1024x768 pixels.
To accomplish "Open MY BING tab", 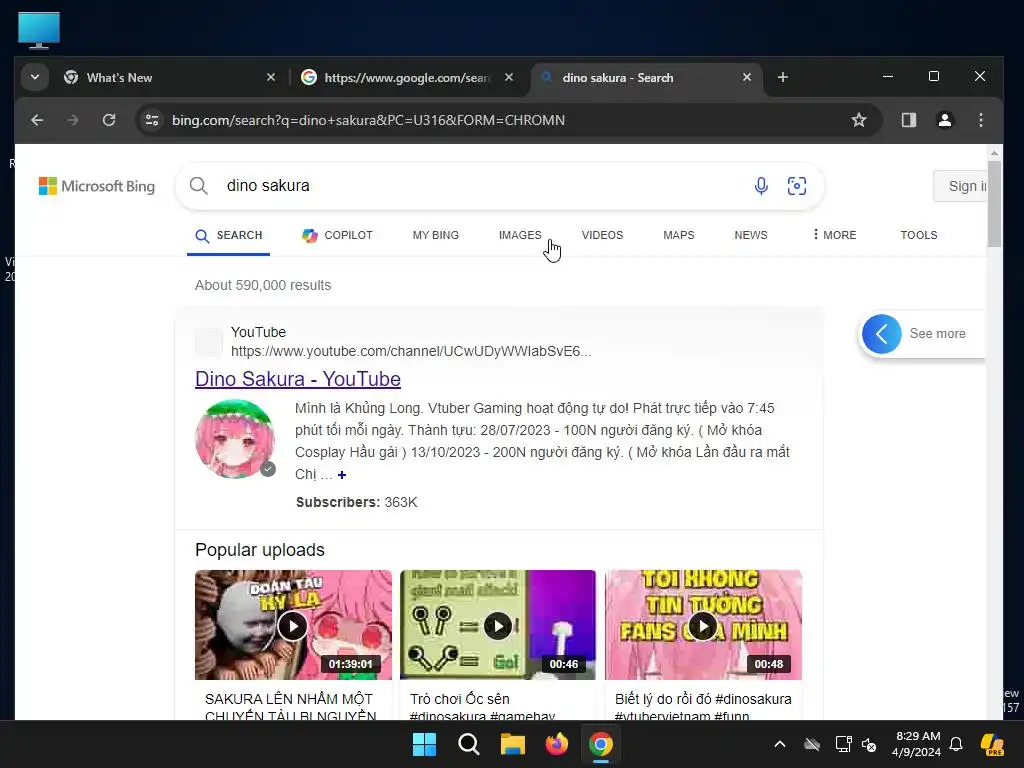I will coord(436,235).
